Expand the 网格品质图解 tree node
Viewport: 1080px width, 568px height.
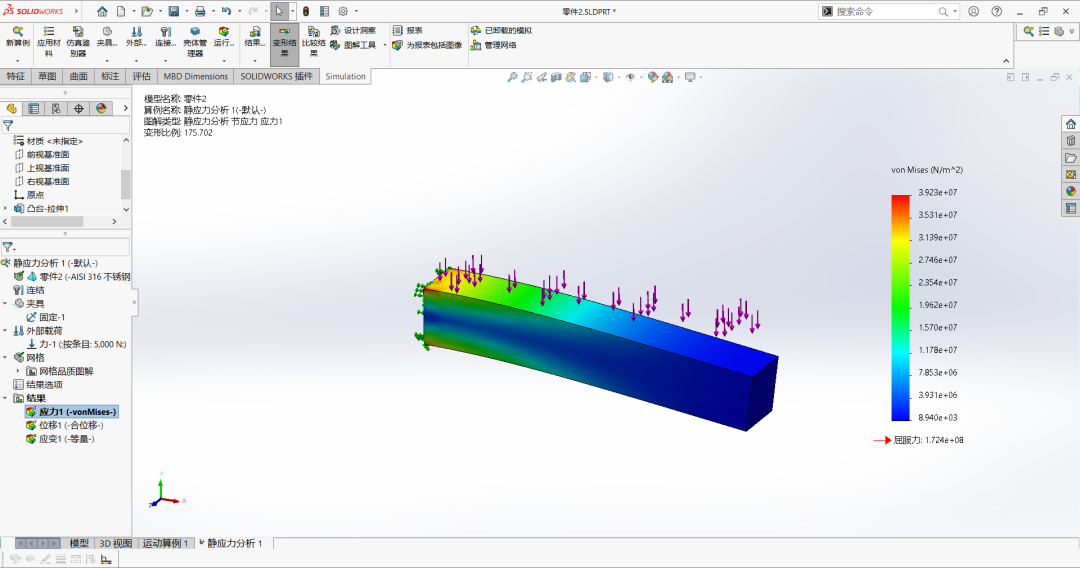point(19,371)
